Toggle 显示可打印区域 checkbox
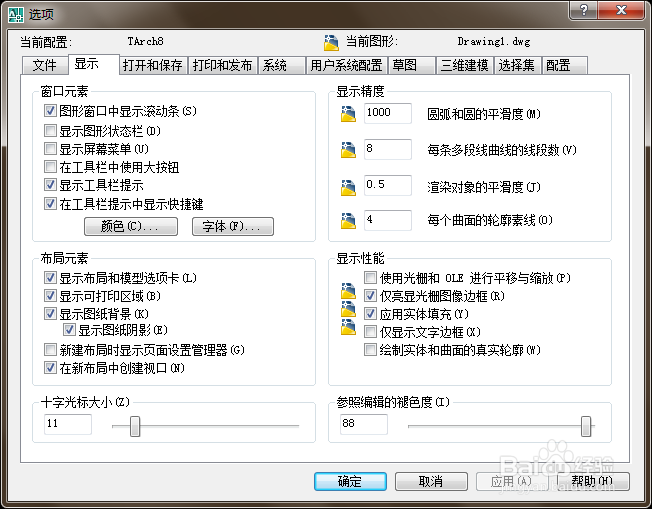Image resolution: width=652 pixels, height=509 pixels. point(50,296)
